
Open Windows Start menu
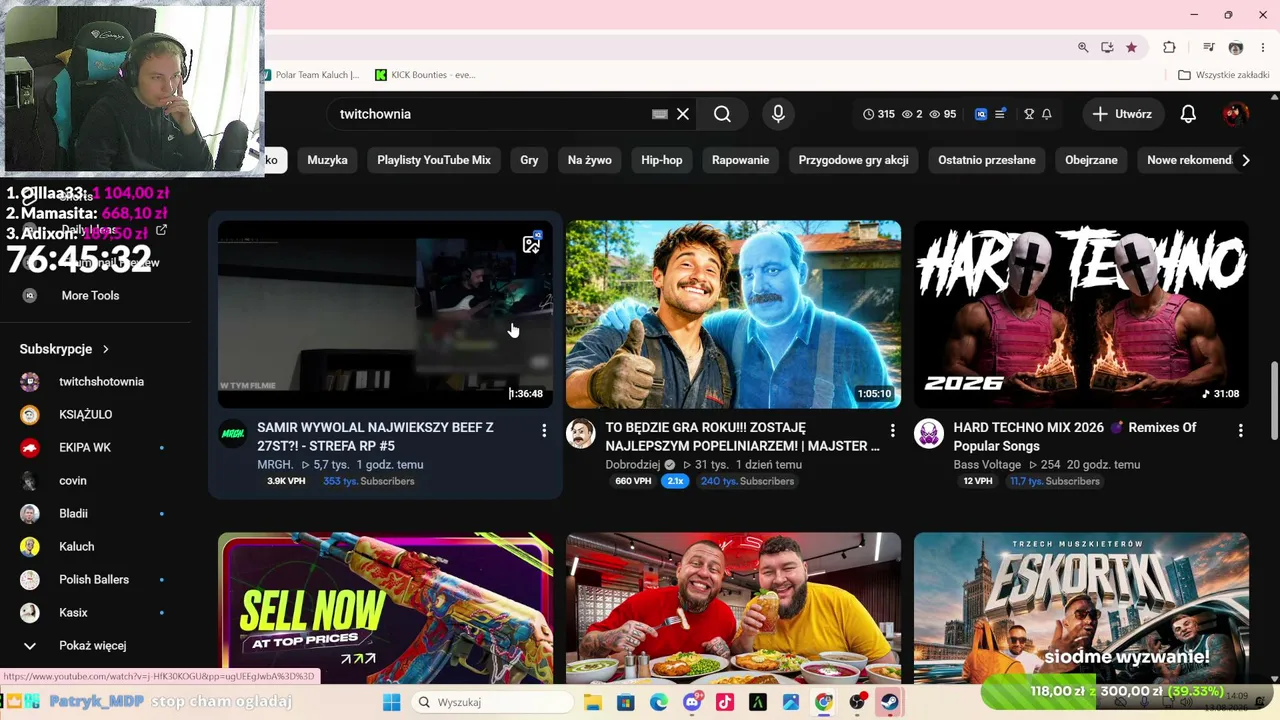click(x=391, y=702)
